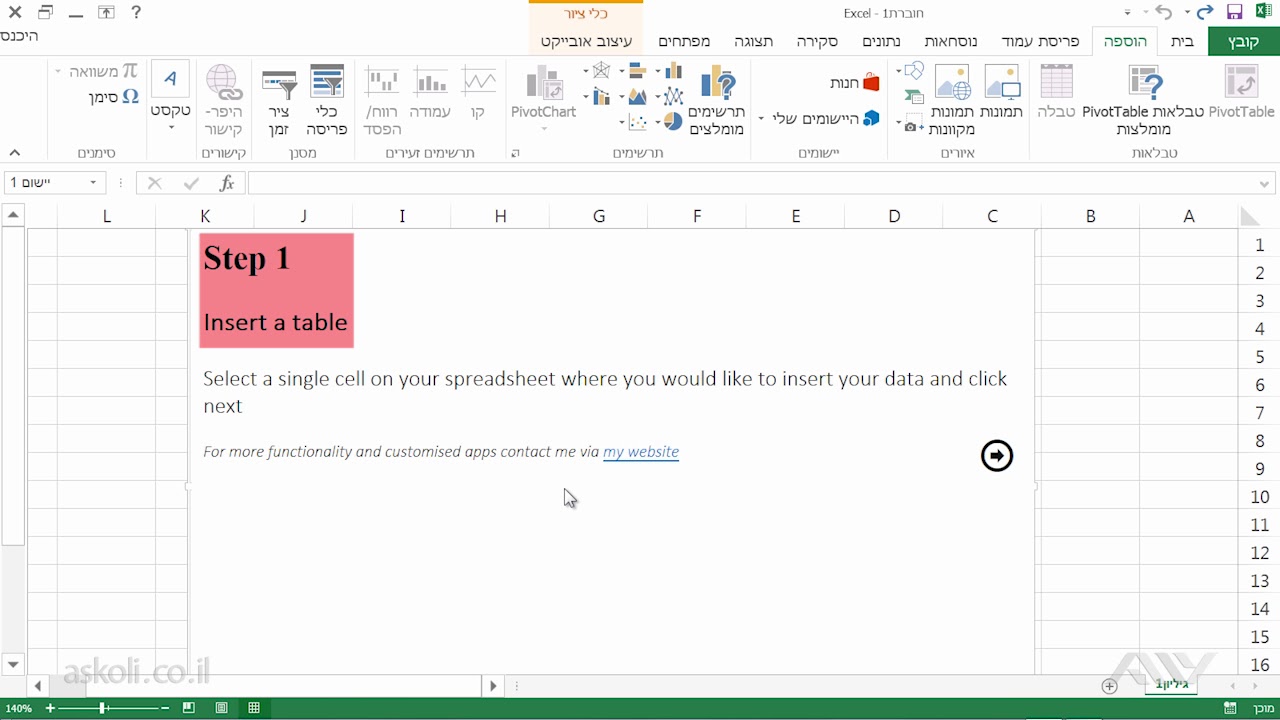The width and height of the screenshot is (1280, 720).
Task: Open the Charts dialog launcher
Action: coord(516,153)
